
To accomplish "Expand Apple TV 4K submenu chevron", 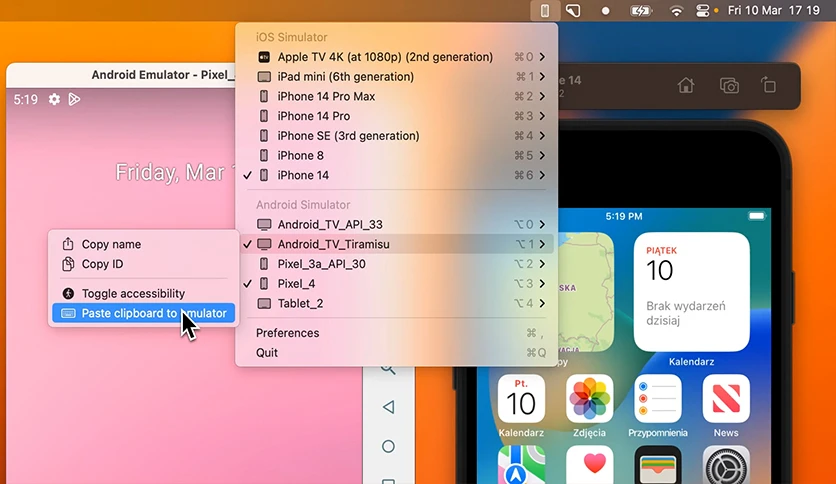I will coord(542,57).
